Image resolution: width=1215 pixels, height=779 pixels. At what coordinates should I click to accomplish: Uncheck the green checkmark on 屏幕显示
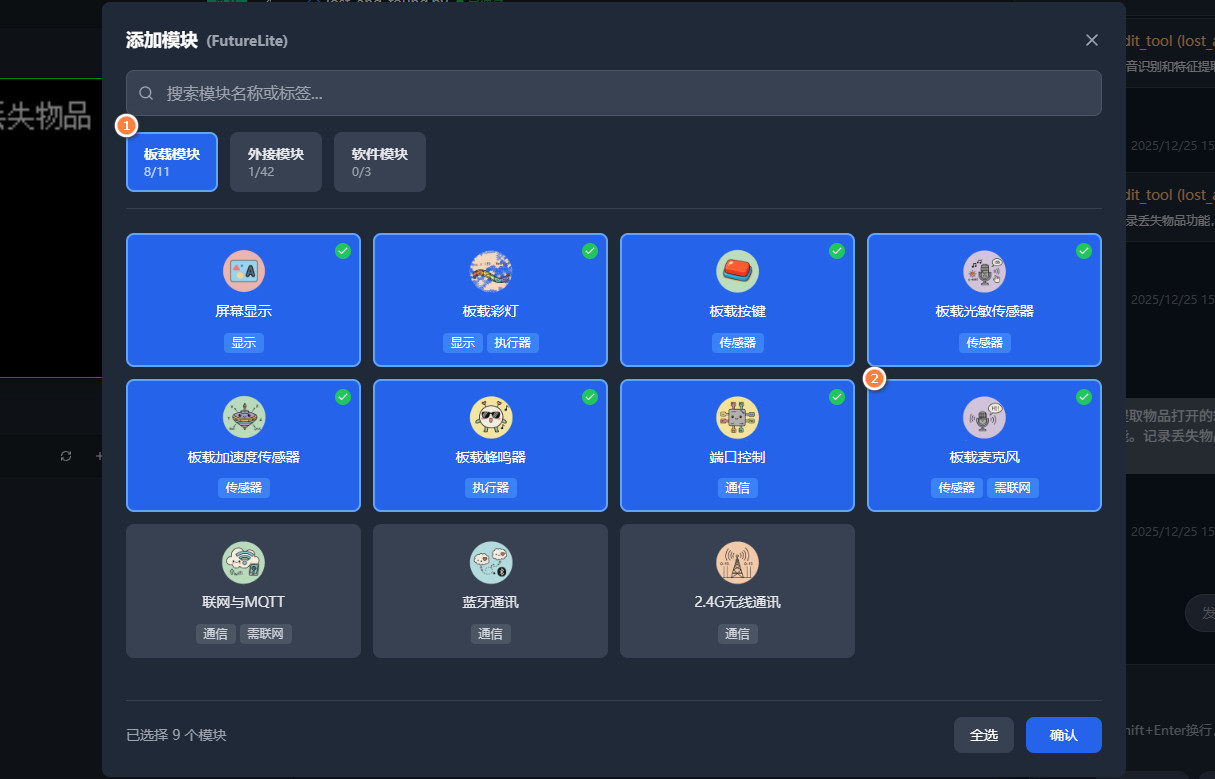pos(343,251)
